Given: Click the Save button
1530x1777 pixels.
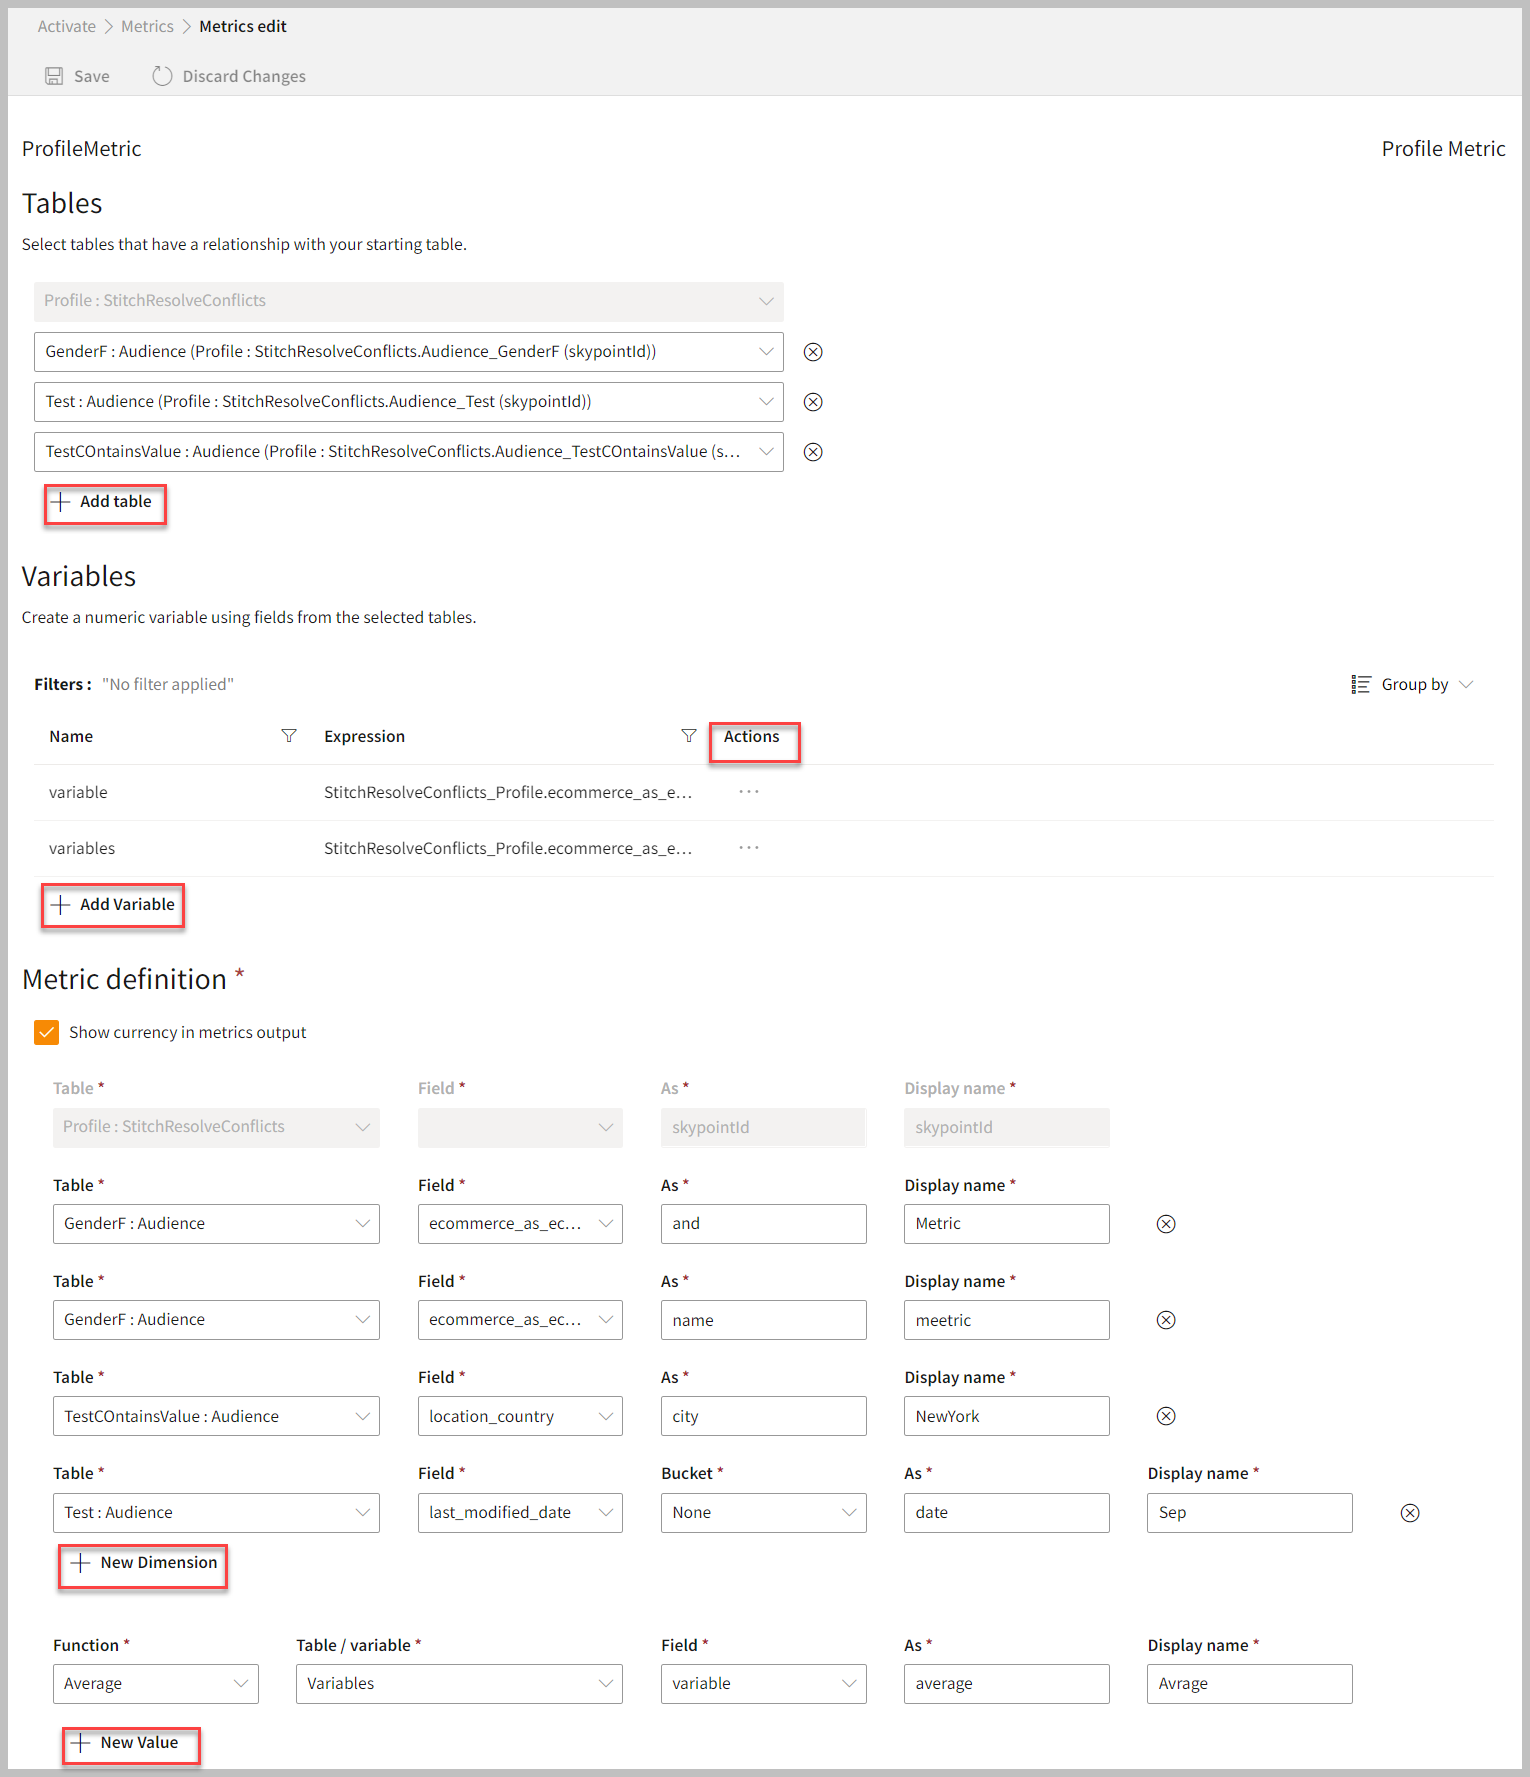Looking at the screenshot, I should coord(77,76).
